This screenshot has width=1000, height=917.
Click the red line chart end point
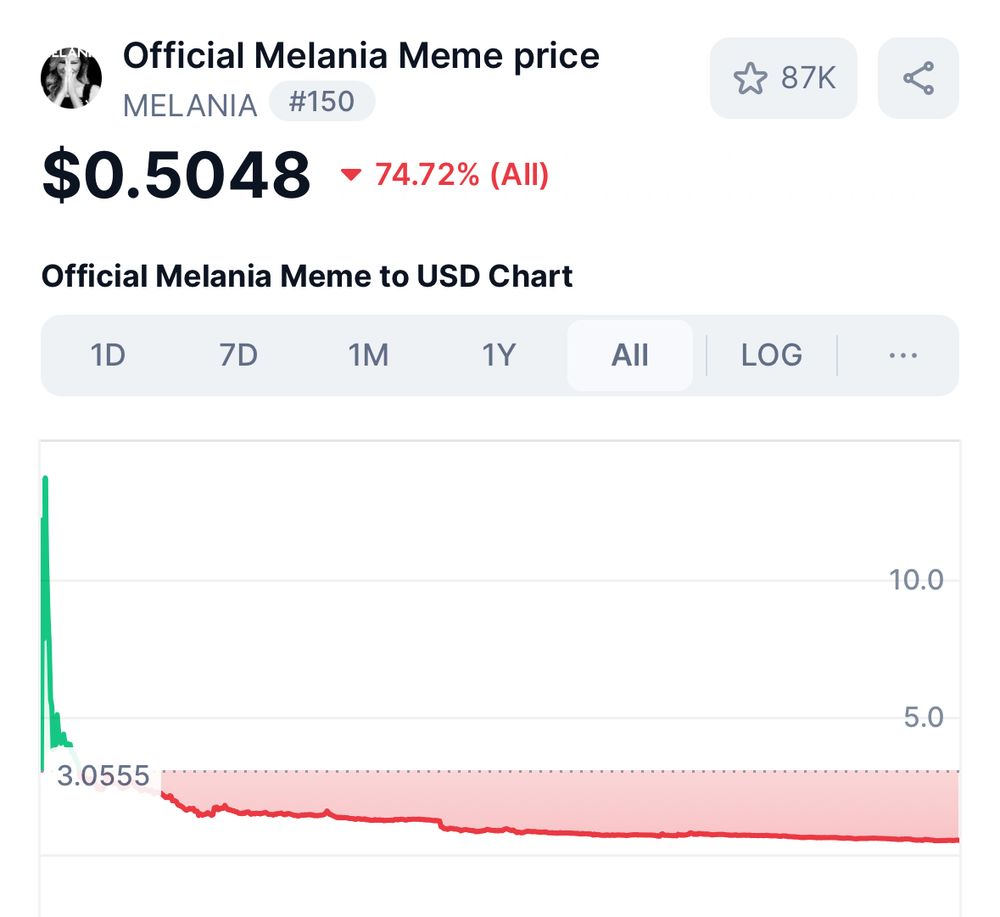(x=956, y=840)
